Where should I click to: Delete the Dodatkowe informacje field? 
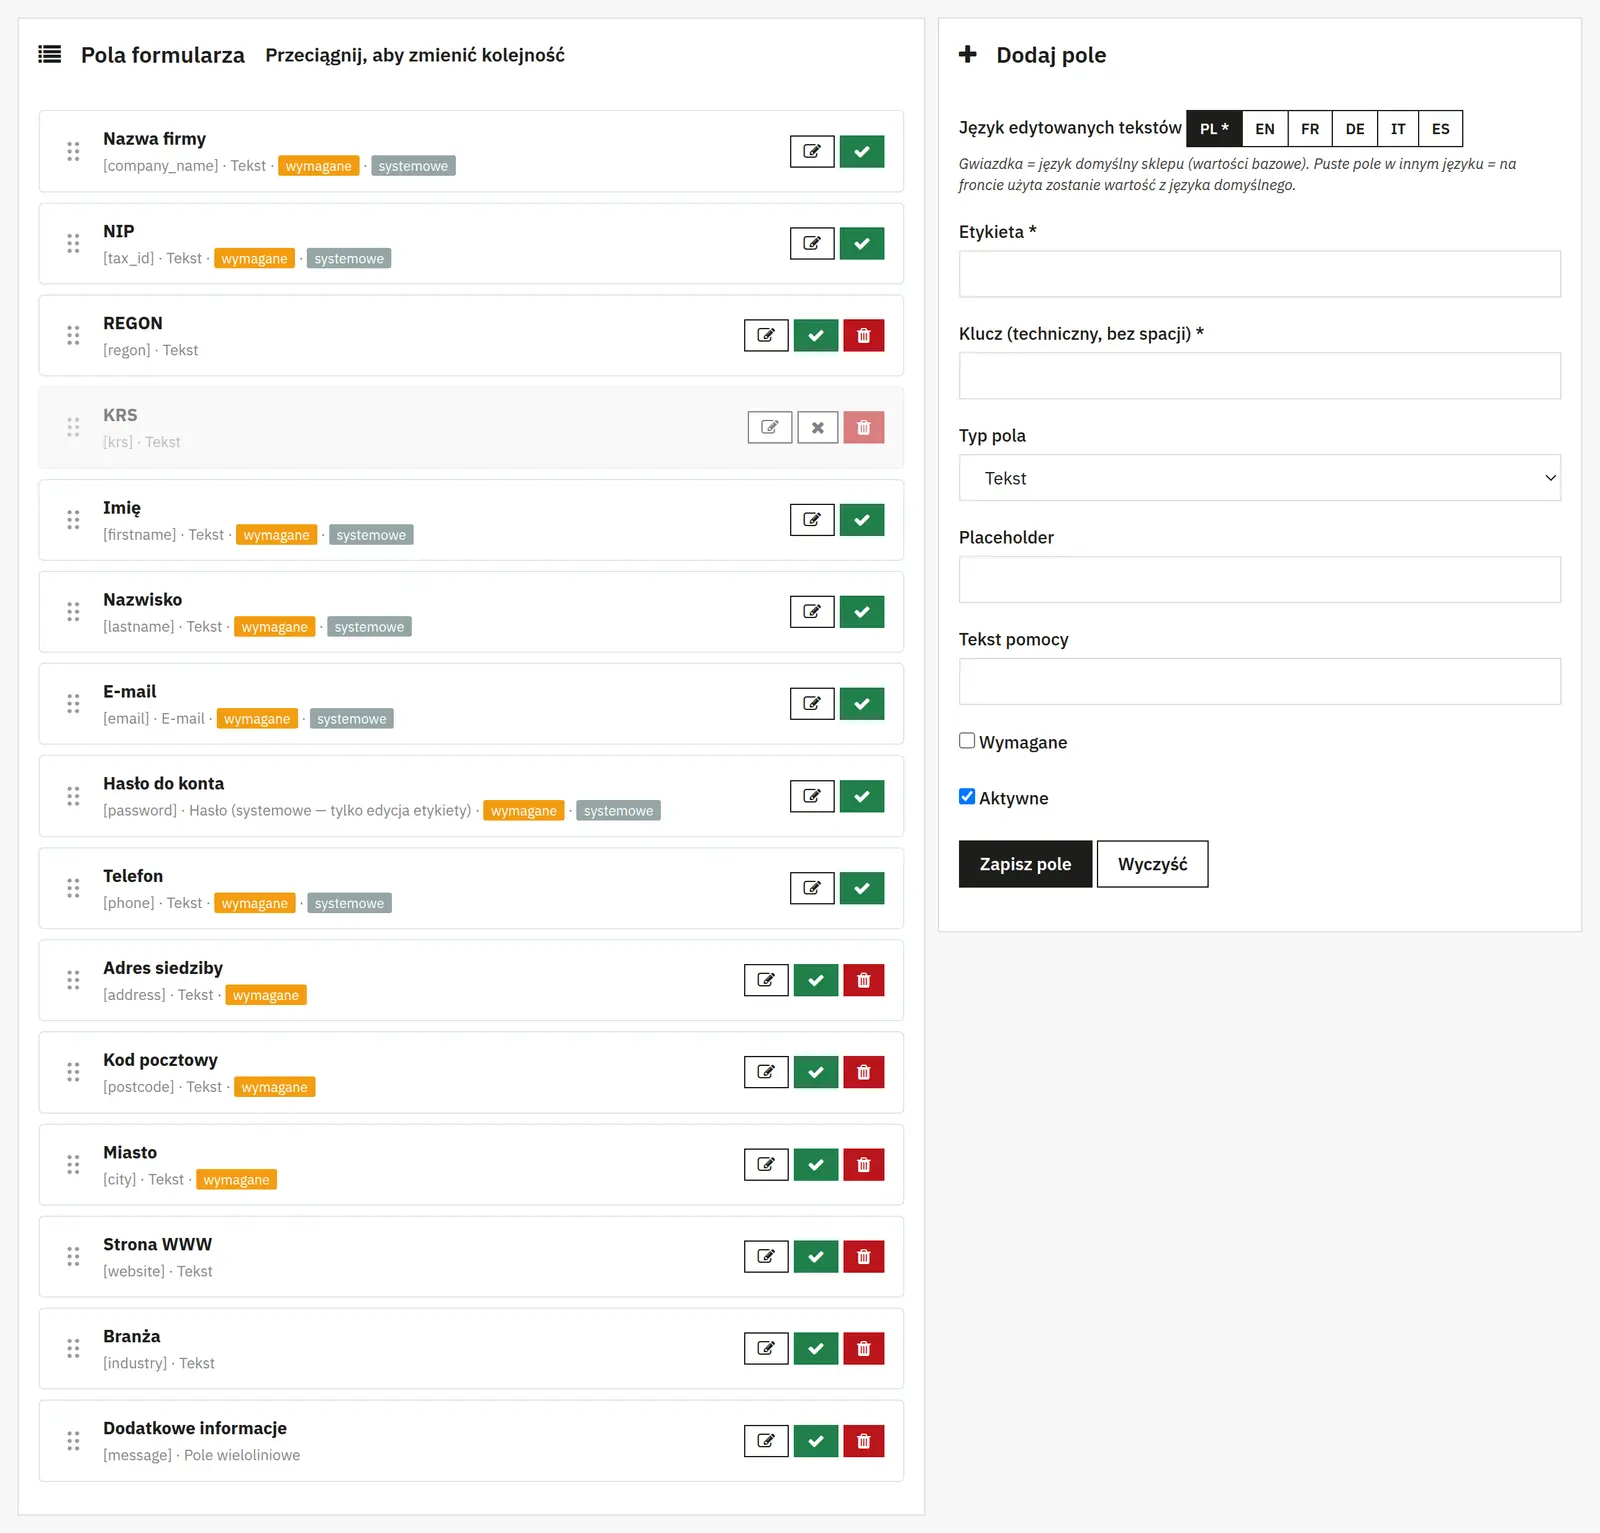click(864, 1441)
